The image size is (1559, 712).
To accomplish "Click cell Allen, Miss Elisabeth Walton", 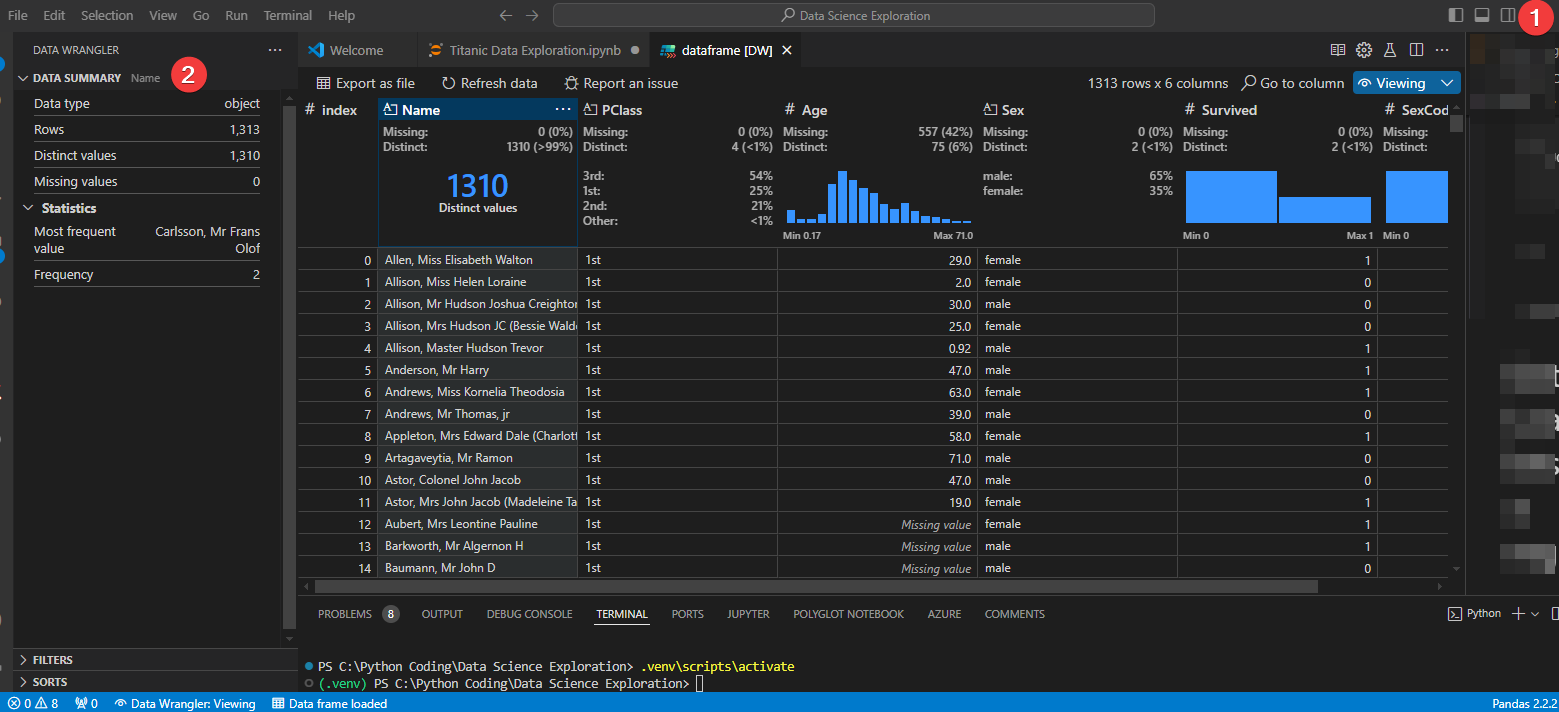I will pos(478,260).
